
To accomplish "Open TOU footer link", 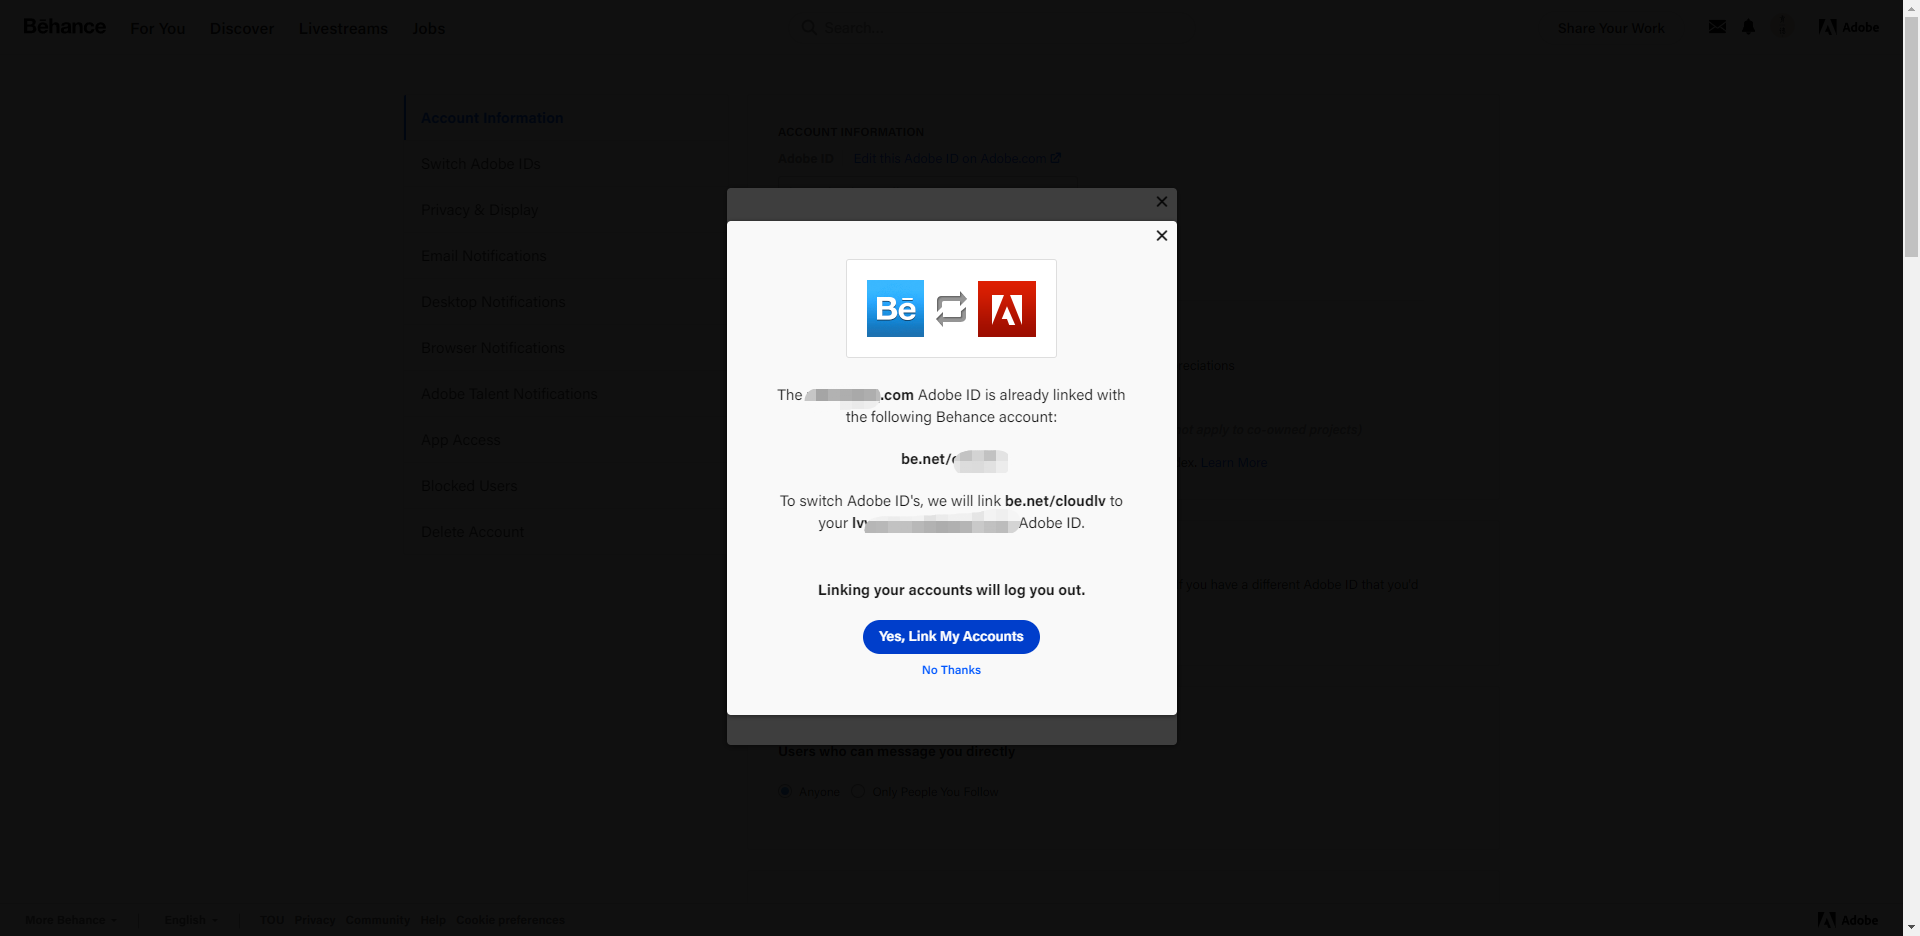I will coord(272,920).
